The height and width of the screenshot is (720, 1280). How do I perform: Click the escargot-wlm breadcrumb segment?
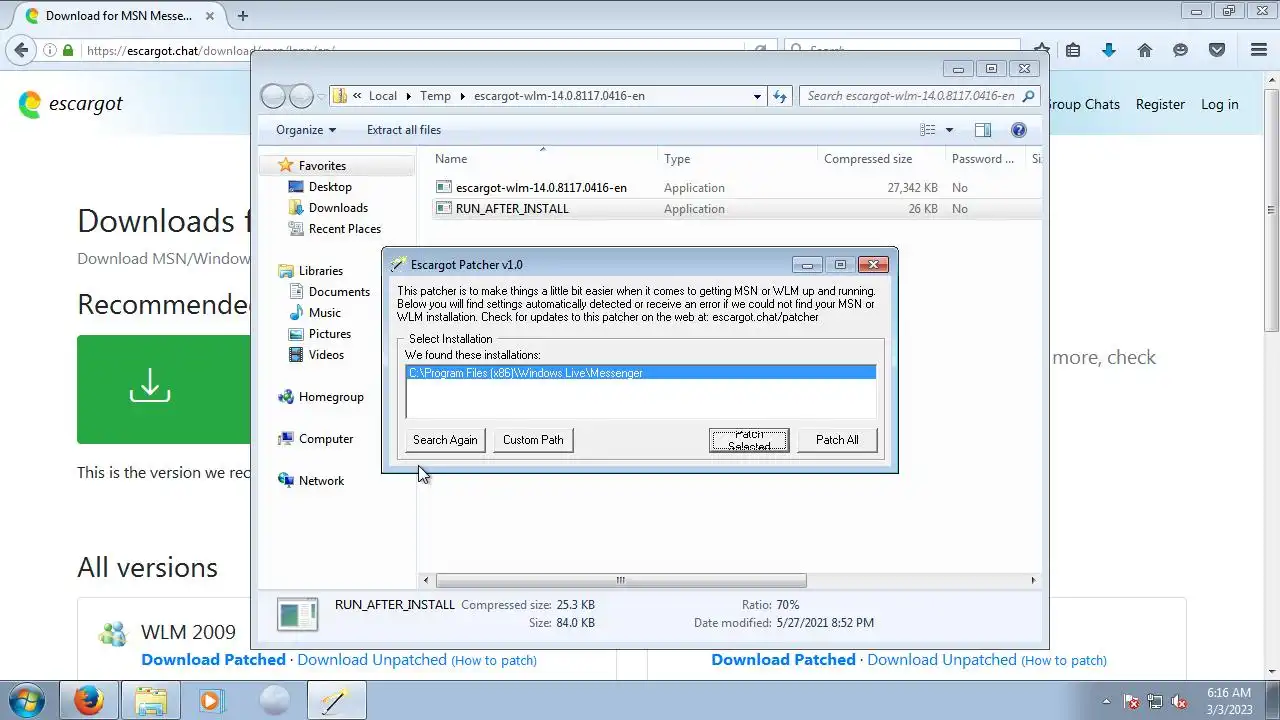click(559, 96)
